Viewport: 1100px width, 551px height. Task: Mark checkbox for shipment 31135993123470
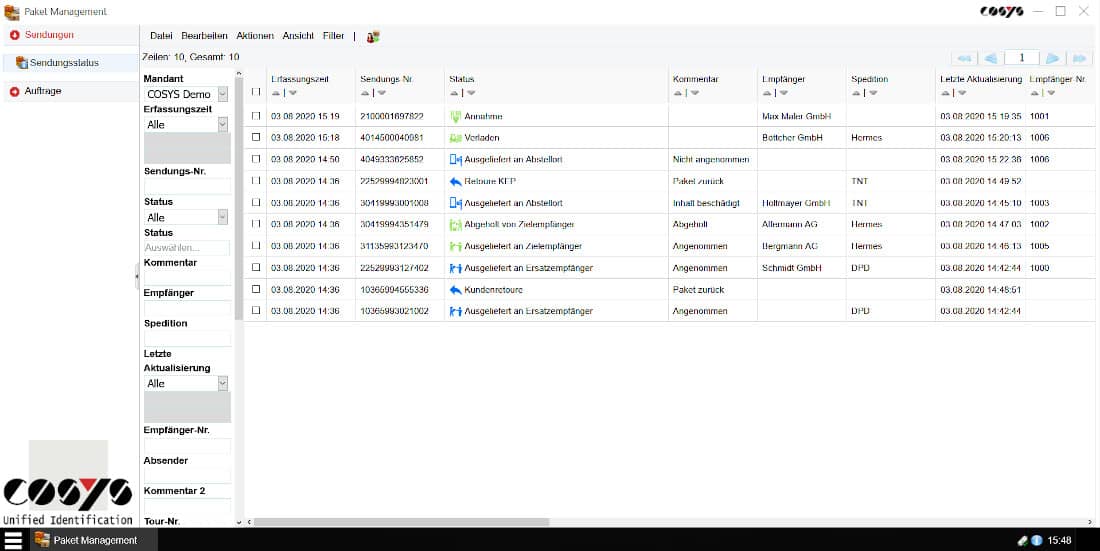(256, 246)
